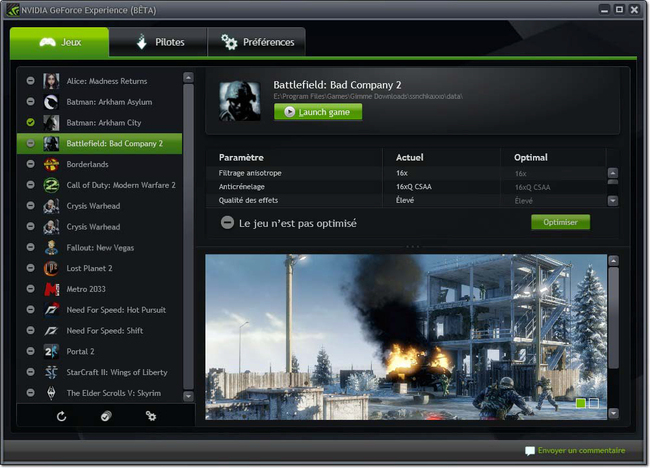Viewport: 650px width, 468px height.
Task: Click the Batman: Arkham Asylum game icon
Action: [51, 102]
